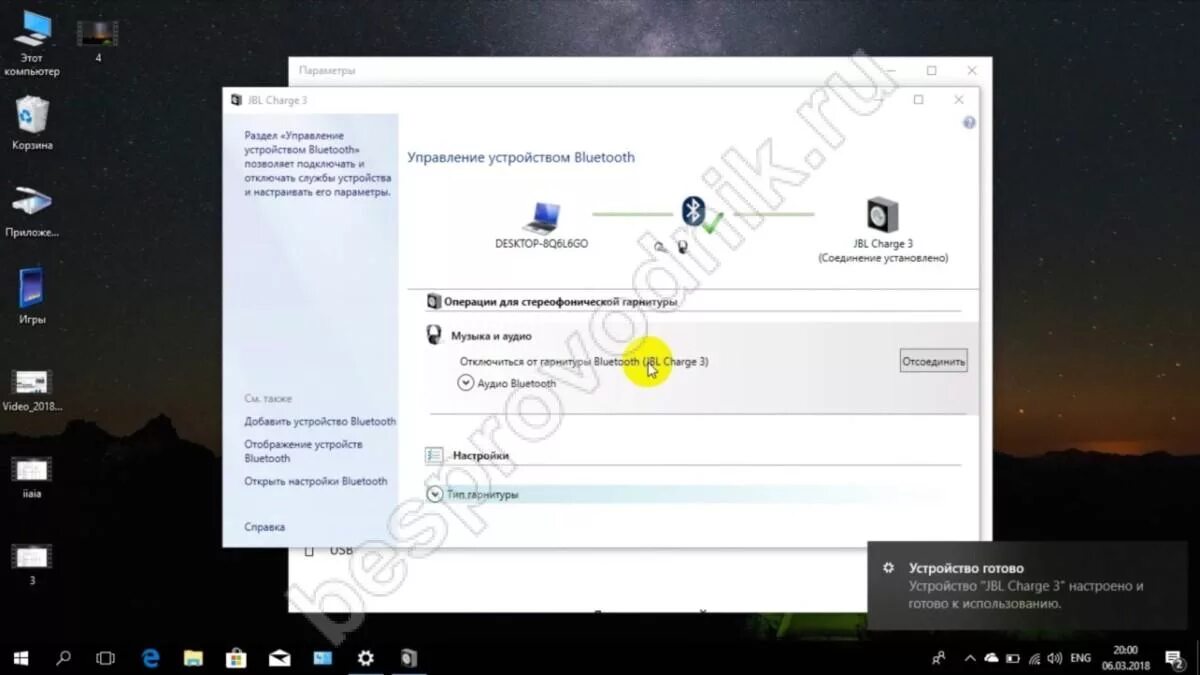Click the JBL Charge 3 title bar icon

[x=236, y=100]
